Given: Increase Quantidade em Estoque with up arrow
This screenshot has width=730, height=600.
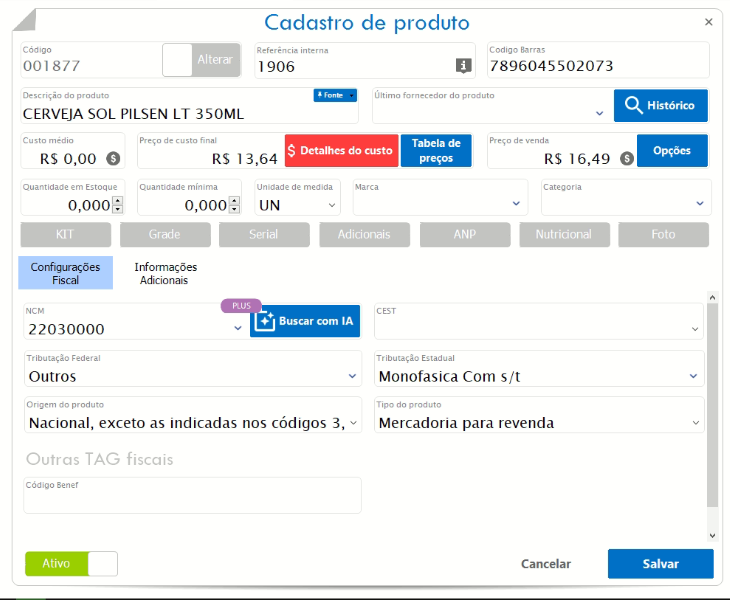Looking at the screenshot, I should 118,200.
